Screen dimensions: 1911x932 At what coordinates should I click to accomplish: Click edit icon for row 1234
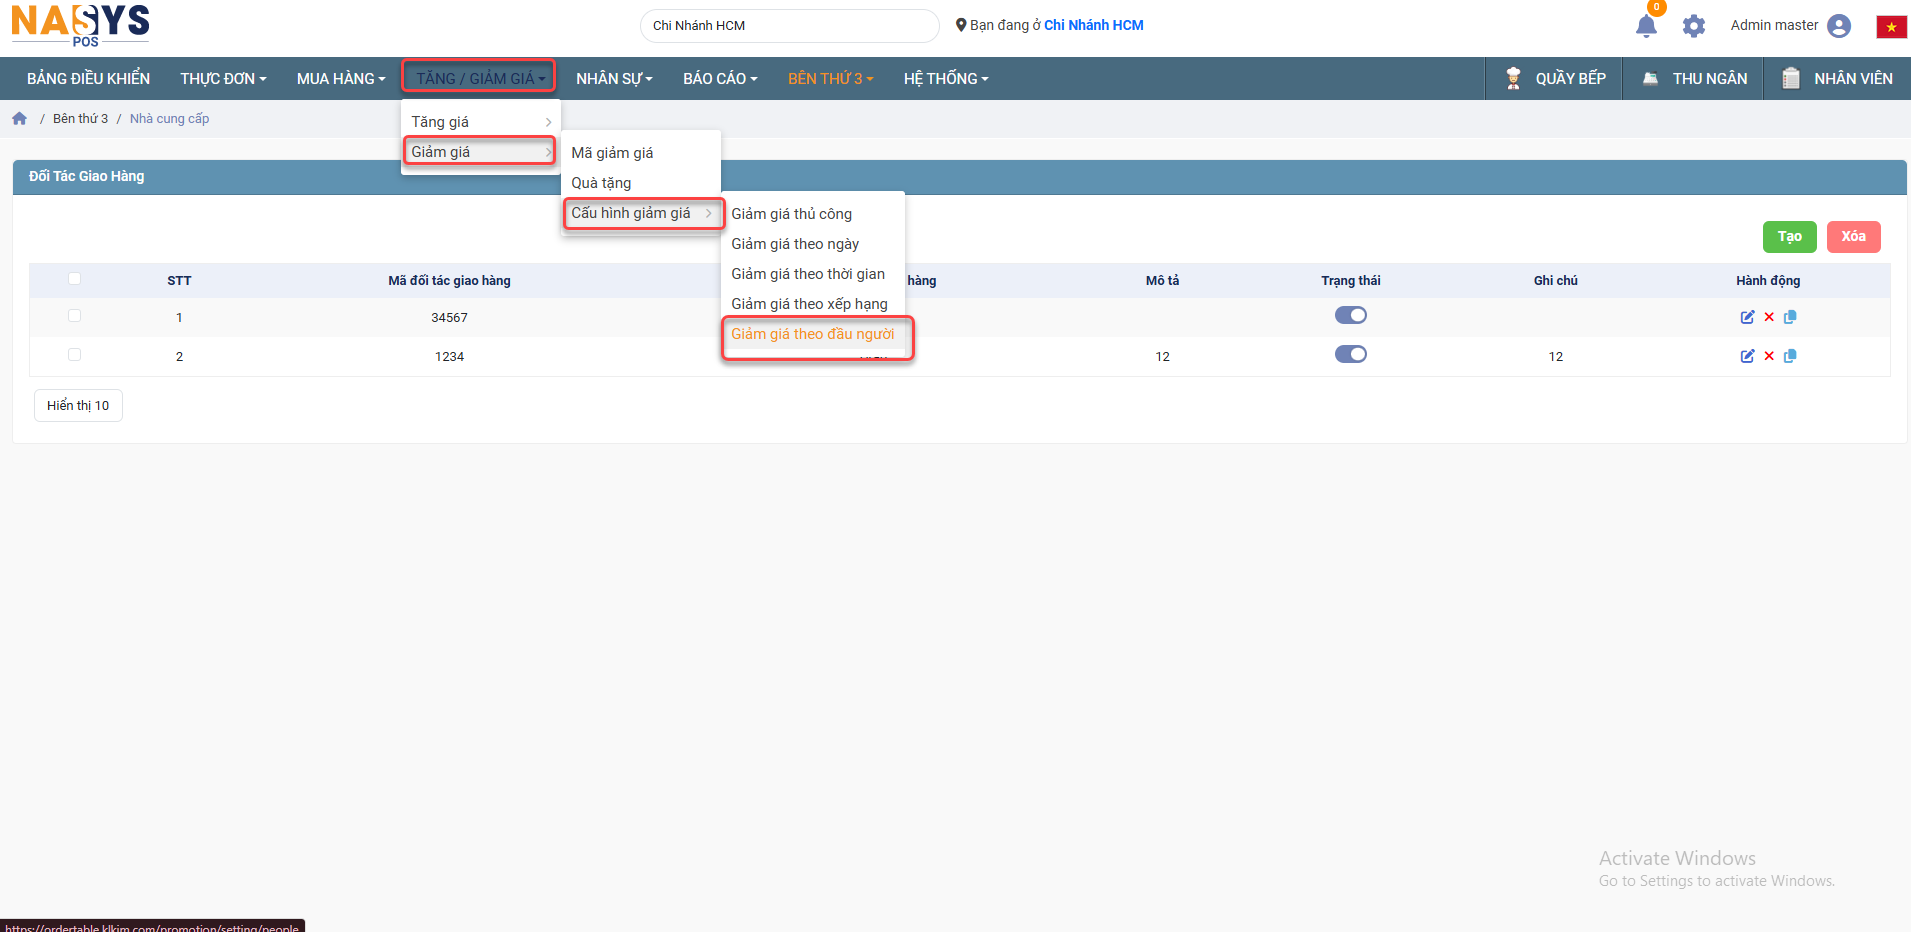(x=1747, y=356)
